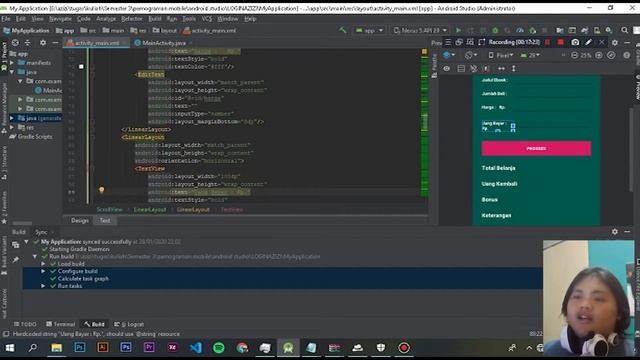
Task: Collapse the java folder in Project tree
Action: [x=12, y=72]
